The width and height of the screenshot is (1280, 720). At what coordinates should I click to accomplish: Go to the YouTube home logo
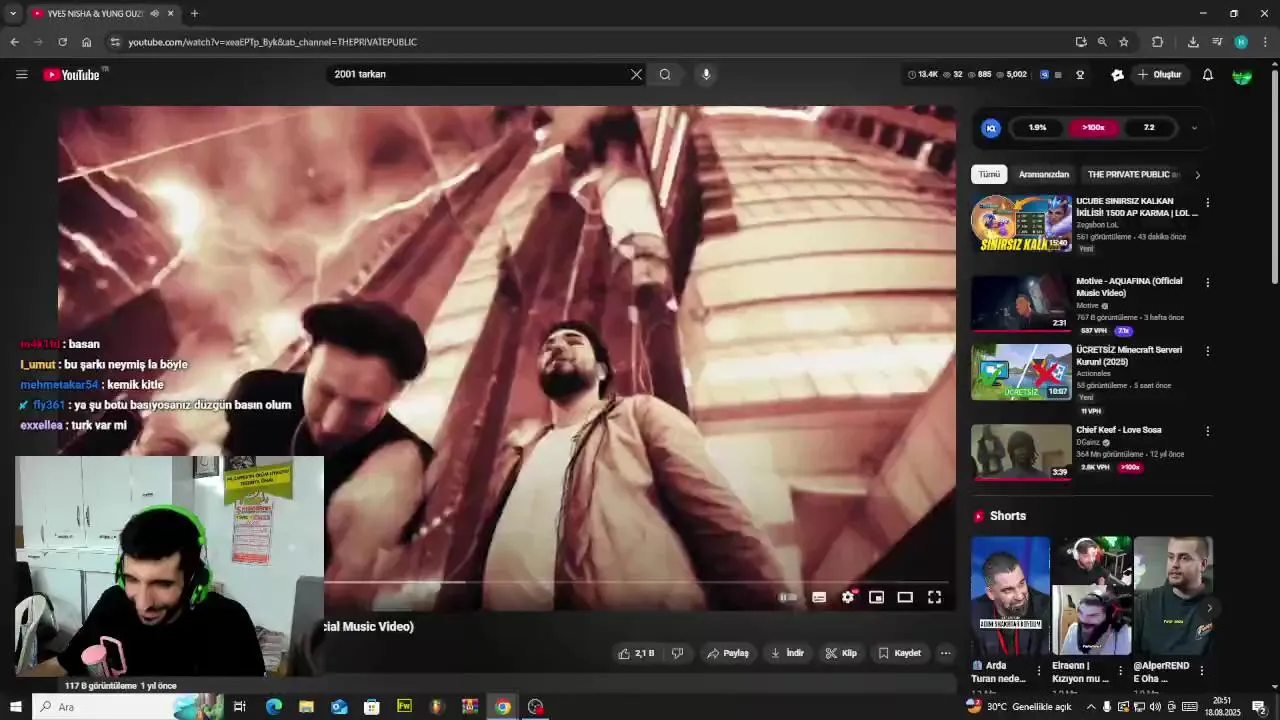72,74
